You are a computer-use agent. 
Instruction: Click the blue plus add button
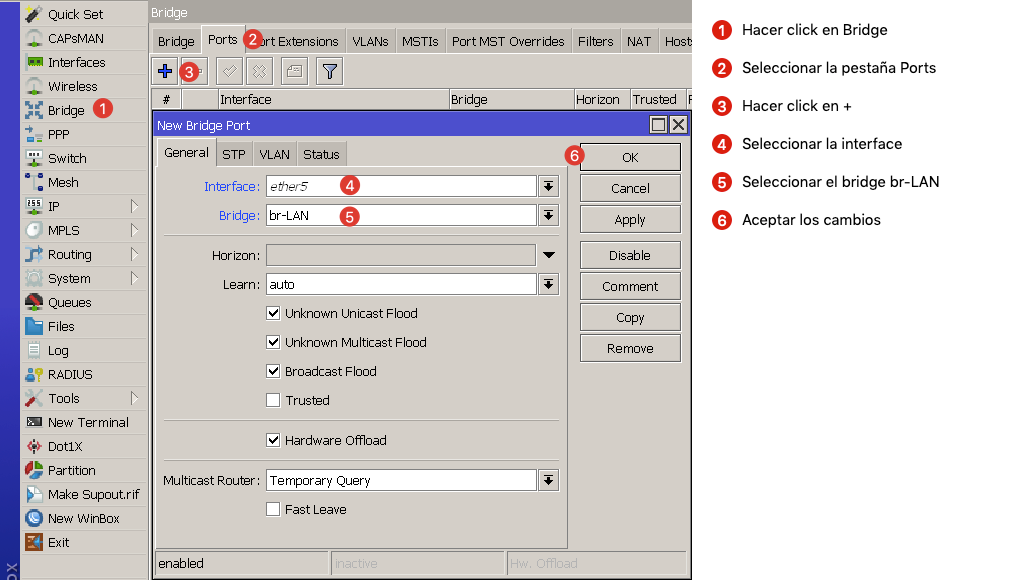(166, 71)
